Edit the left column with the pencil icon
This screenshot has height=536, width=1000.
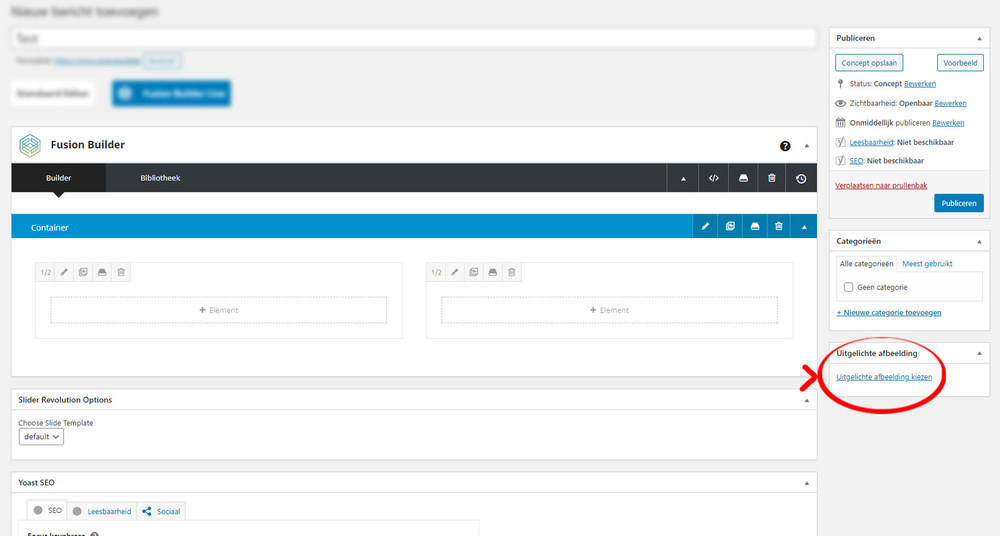coord(64,272)
